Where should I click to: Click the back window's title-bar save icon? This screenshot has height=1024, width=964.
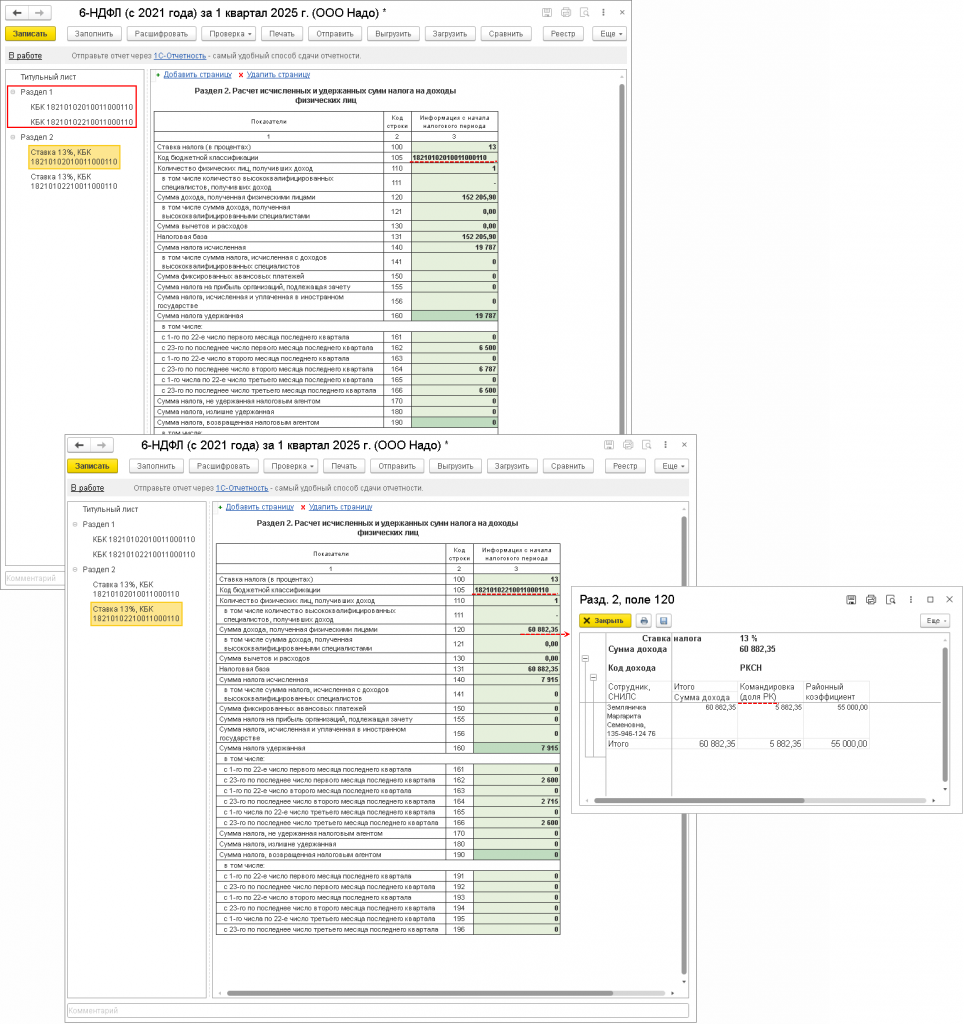547,12
